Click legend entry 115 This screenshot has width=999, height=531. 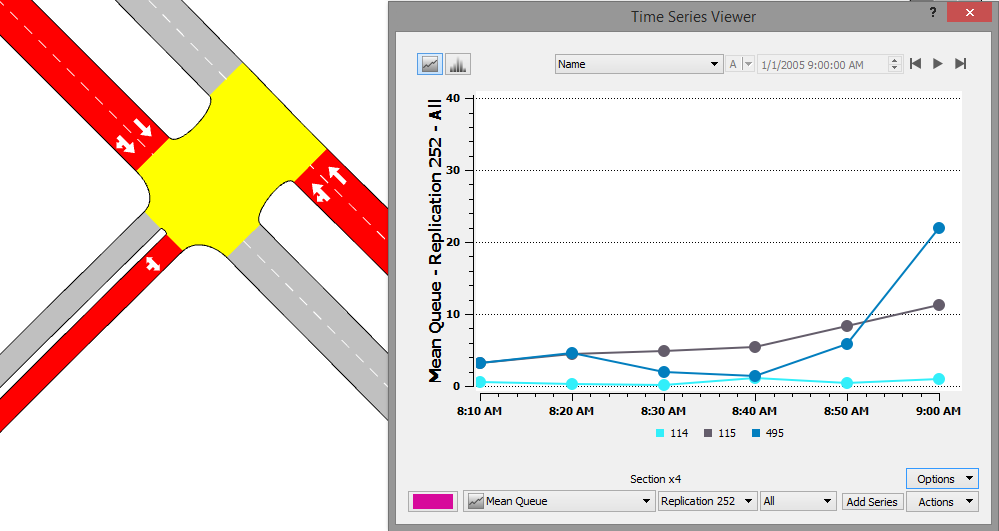pyautogui.click(x=720, y=433)
